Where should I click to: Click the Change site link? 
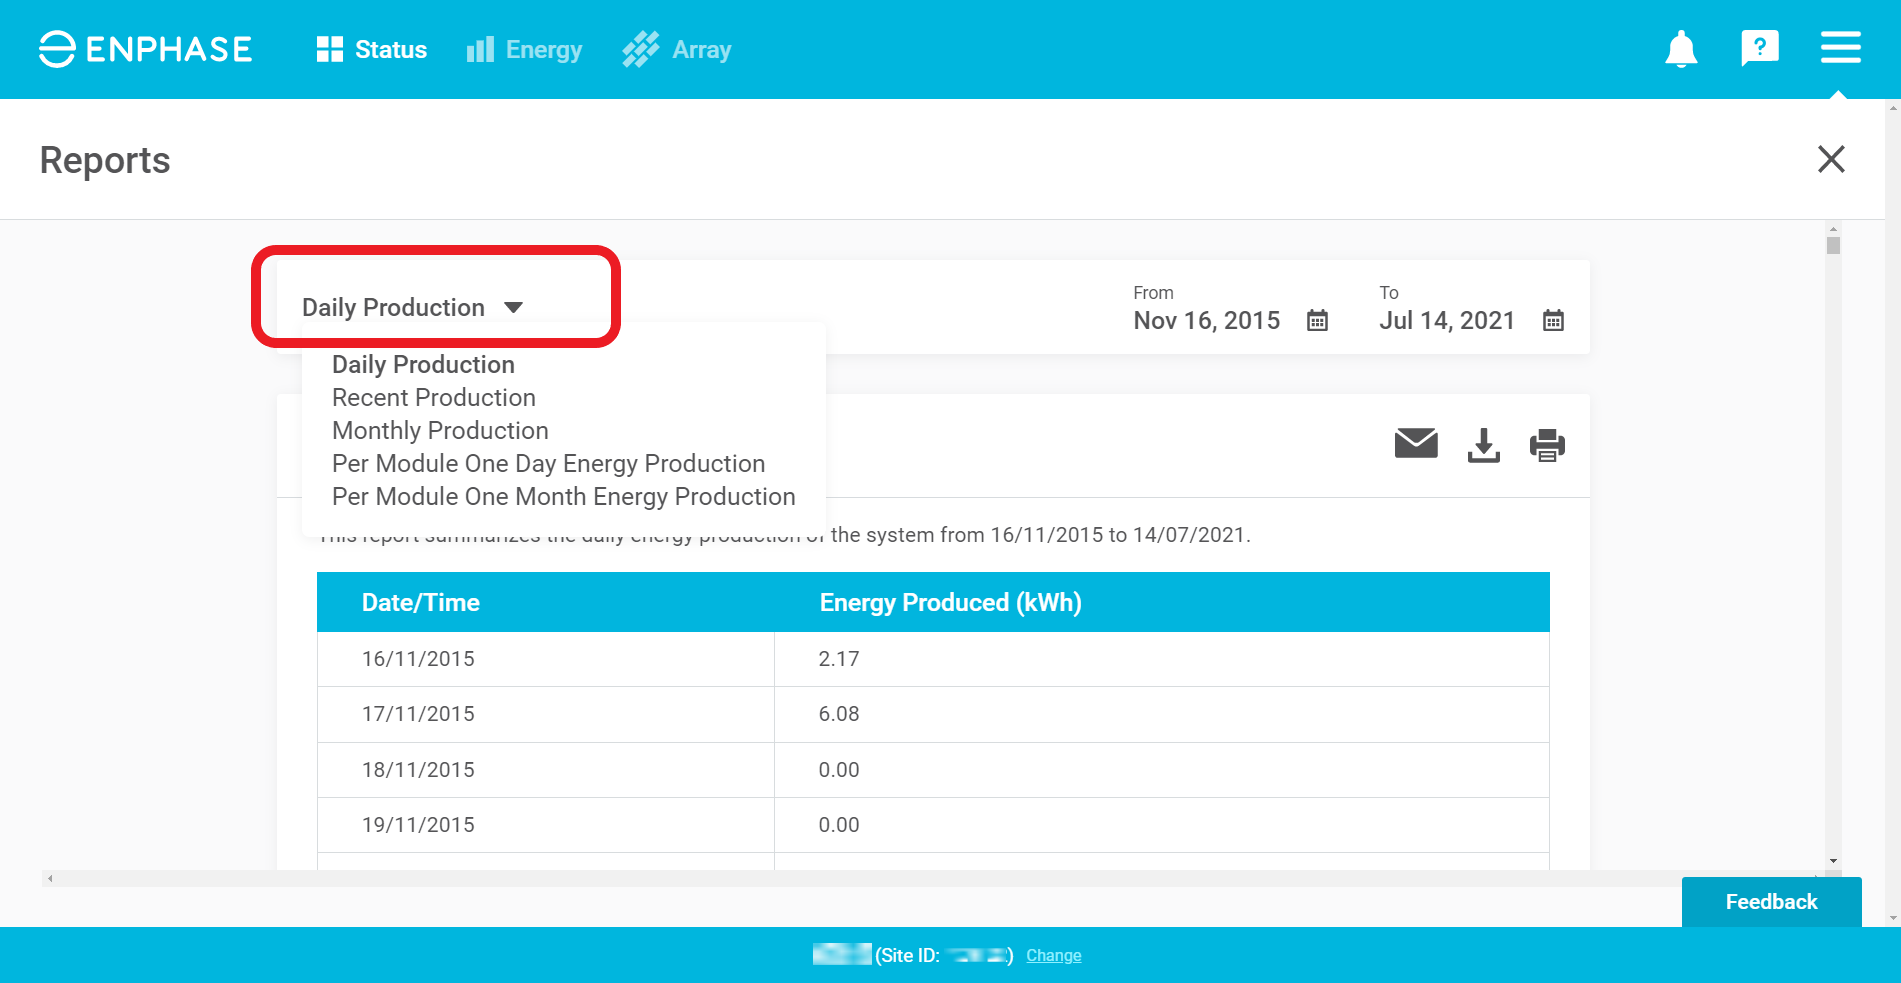pos(1053,956)
